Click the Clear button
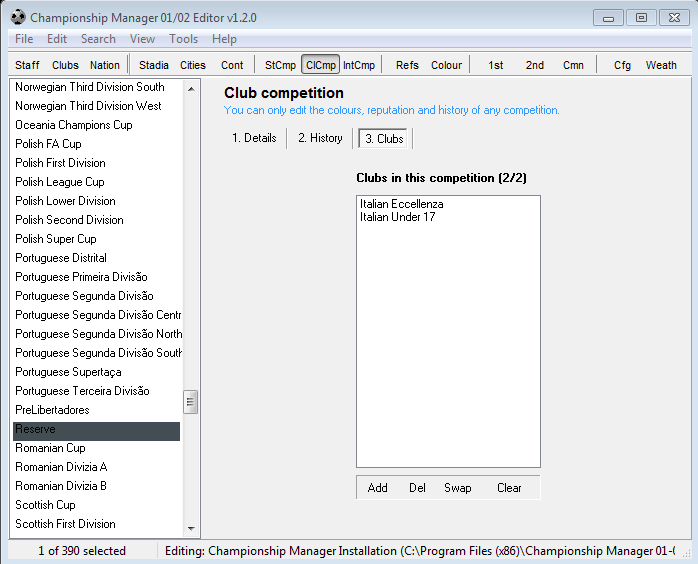This screenshot has height=564, width=698. point(509,488)
